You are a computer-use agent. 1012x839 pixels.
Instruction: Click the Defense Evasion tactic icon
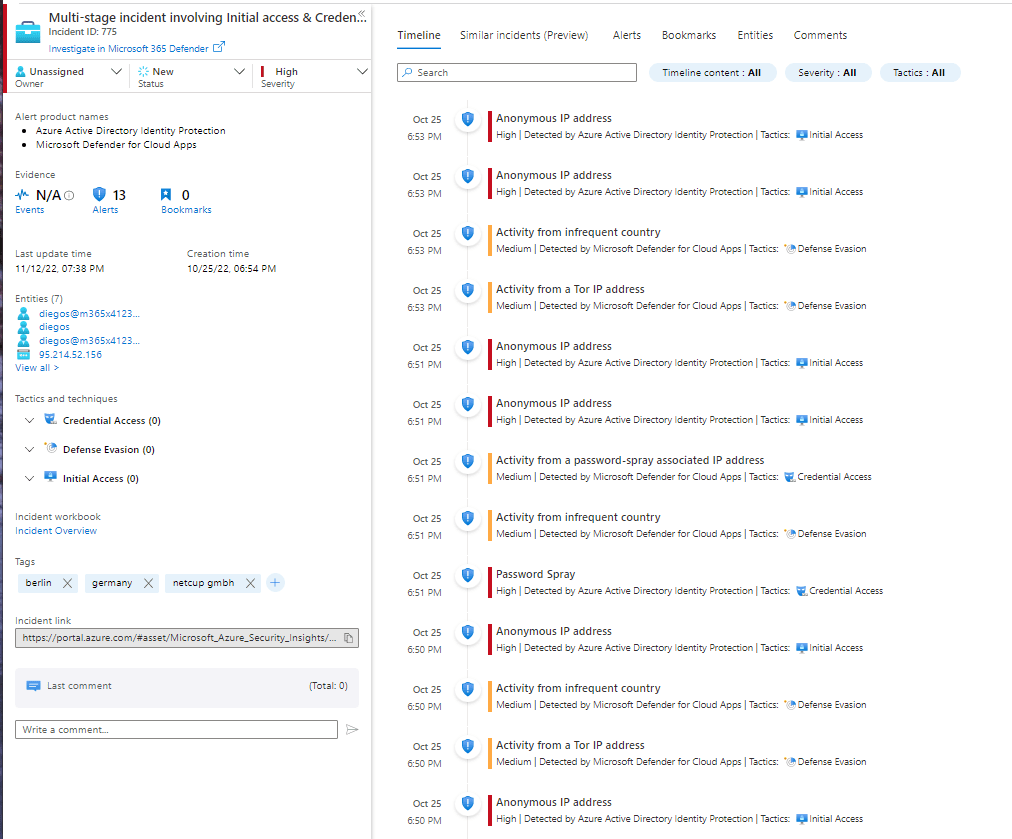click(x=51, y=449)
